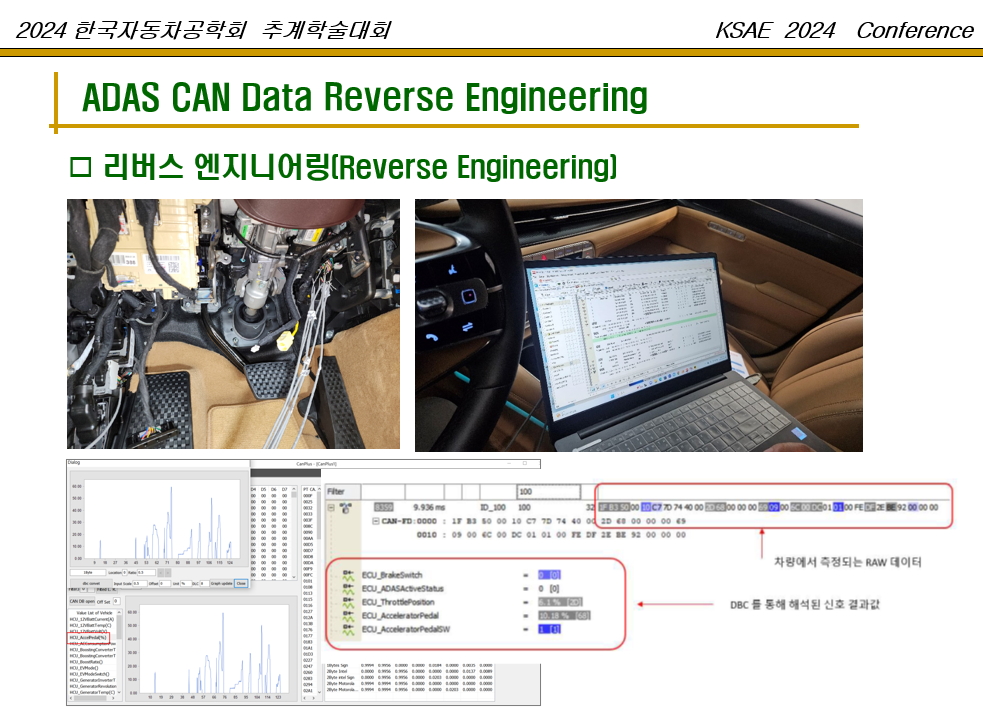The image size is (983, 714).
Task: Click the laptop photo thumbnail
Action: tap(638, 325)
